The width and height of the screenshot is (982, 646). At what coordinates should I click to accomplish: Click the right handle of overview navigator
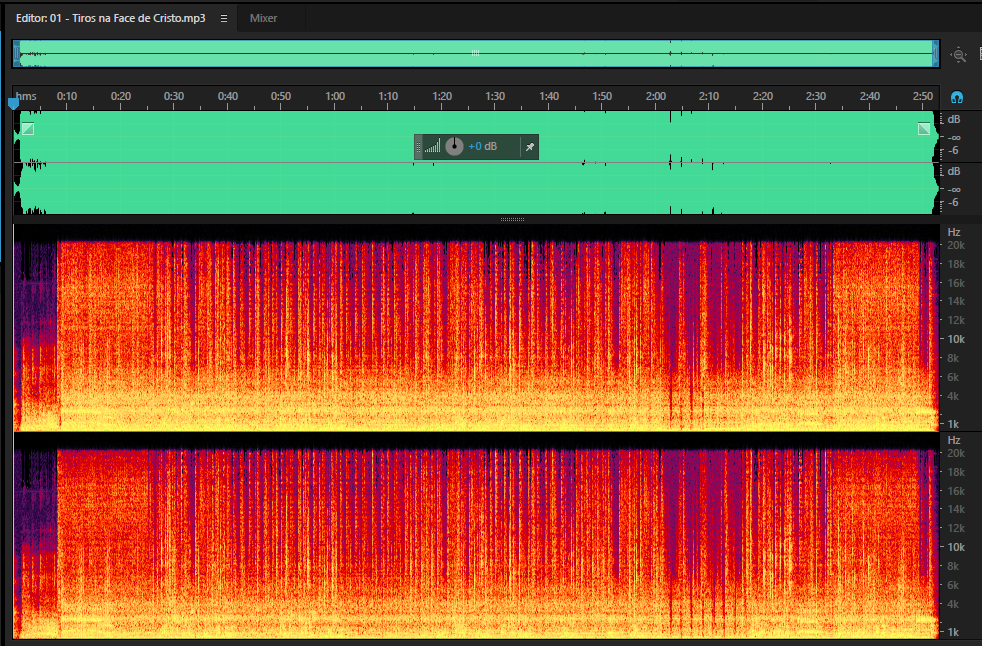[936, 54]
